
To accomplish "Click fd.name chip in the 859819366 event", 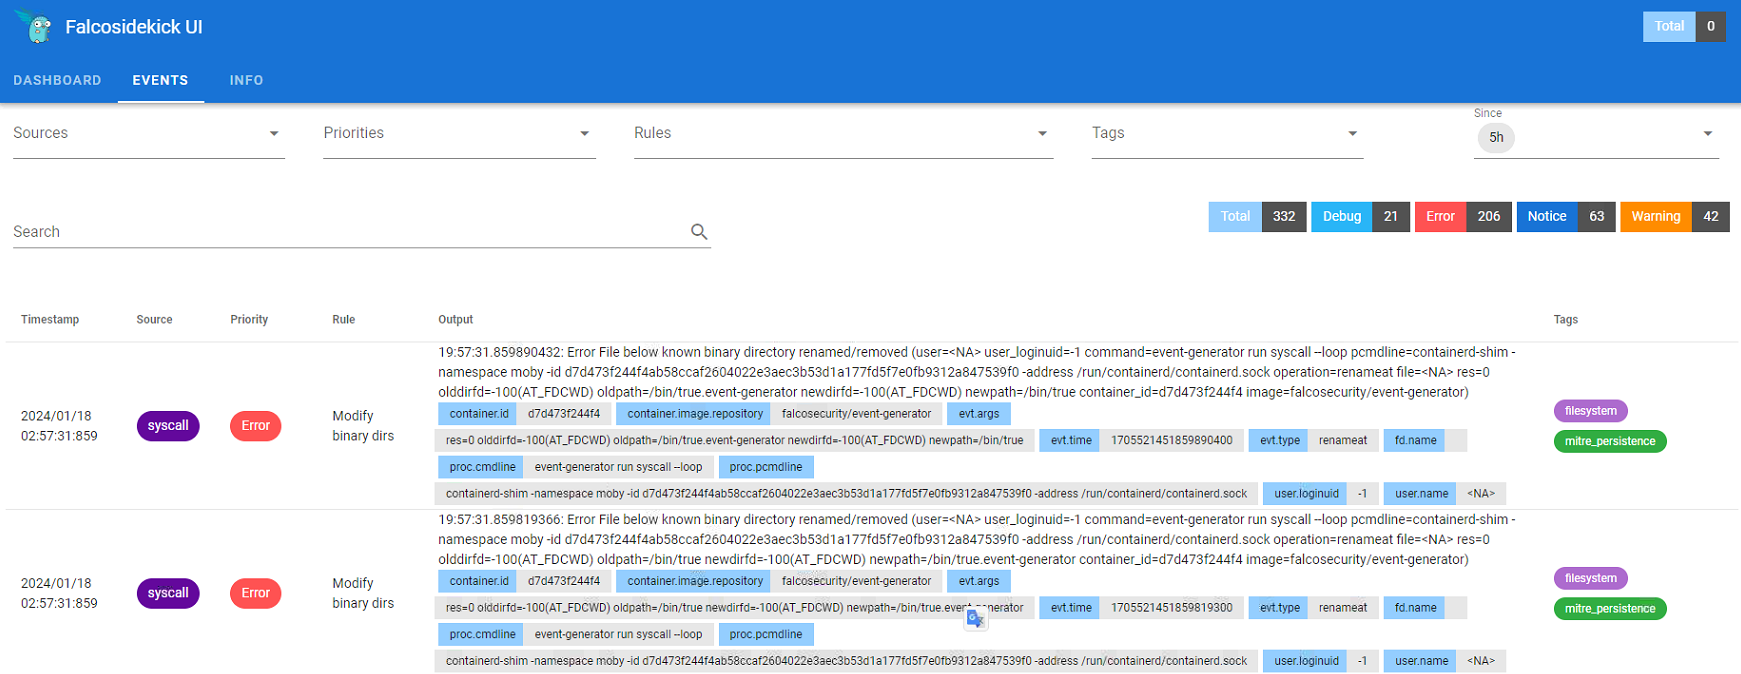I will point(1415,608).
